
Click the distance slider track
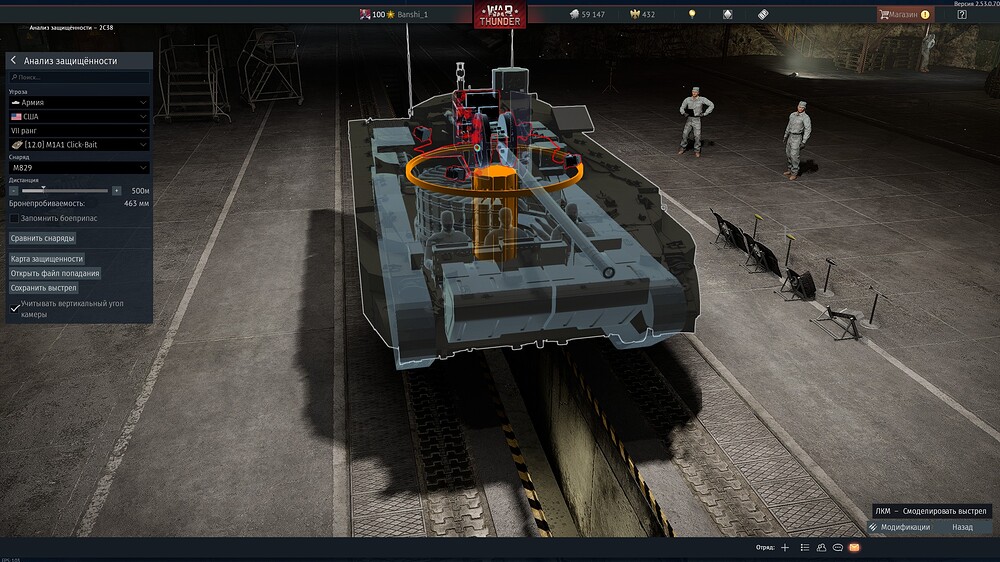click(65, 190)
